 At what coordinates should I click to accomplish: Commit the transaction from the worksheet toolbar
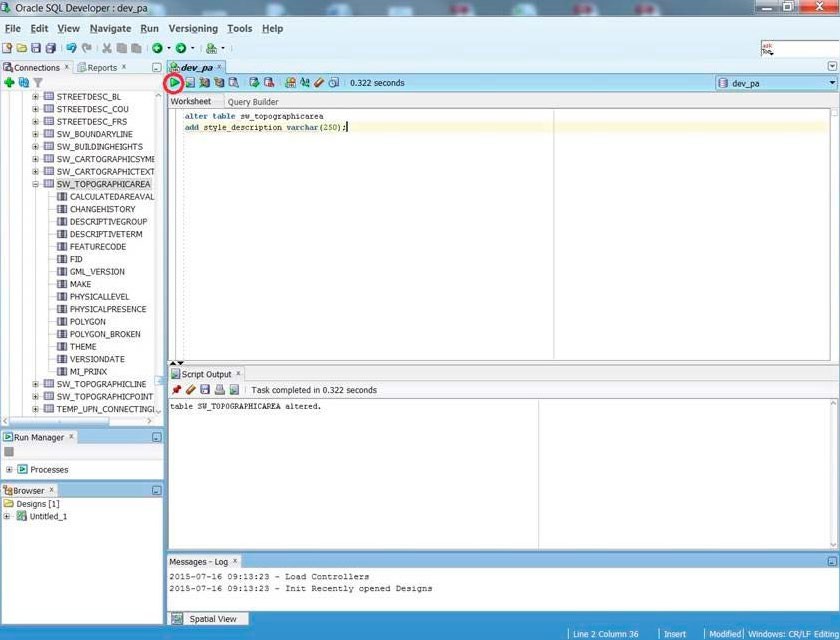pyautogui.click(x=253, y=83)
